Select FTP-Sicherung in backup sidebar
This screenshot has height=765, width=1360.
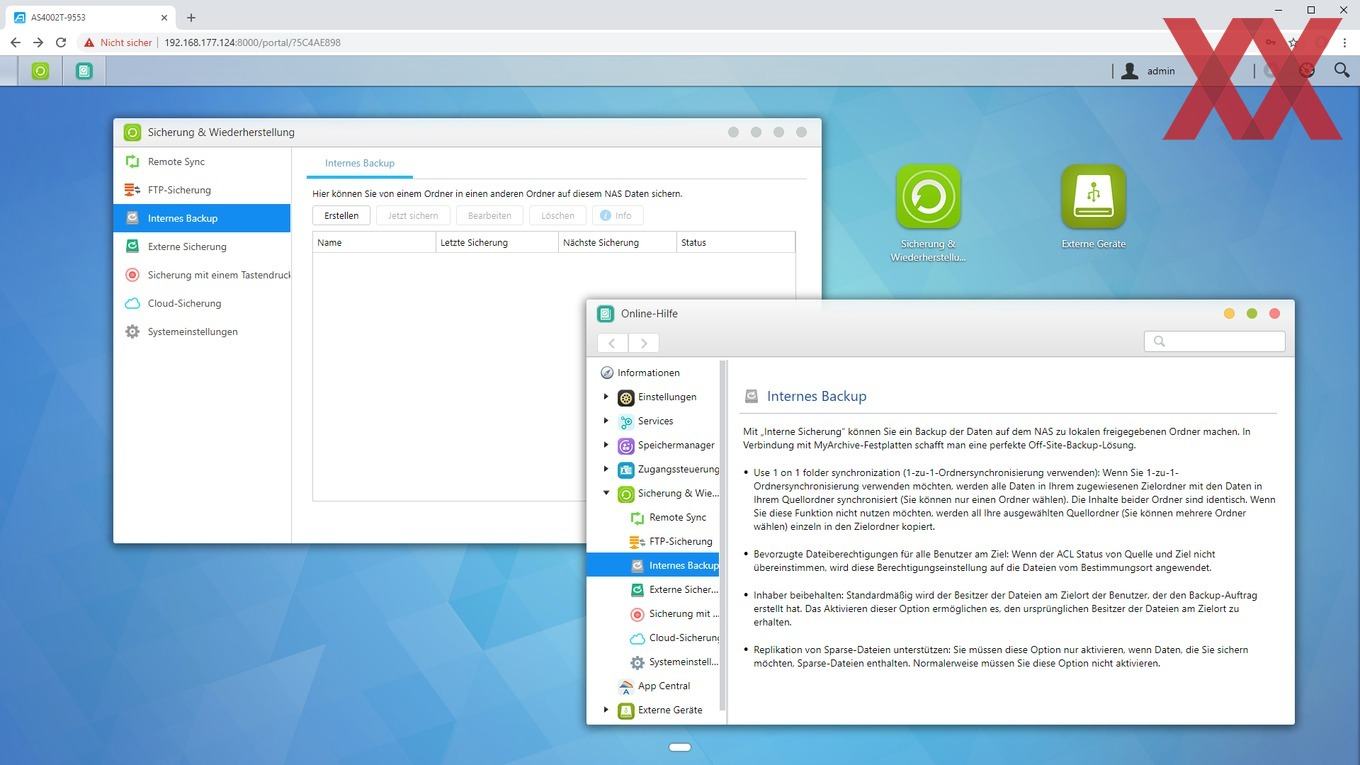coord(202,189)
